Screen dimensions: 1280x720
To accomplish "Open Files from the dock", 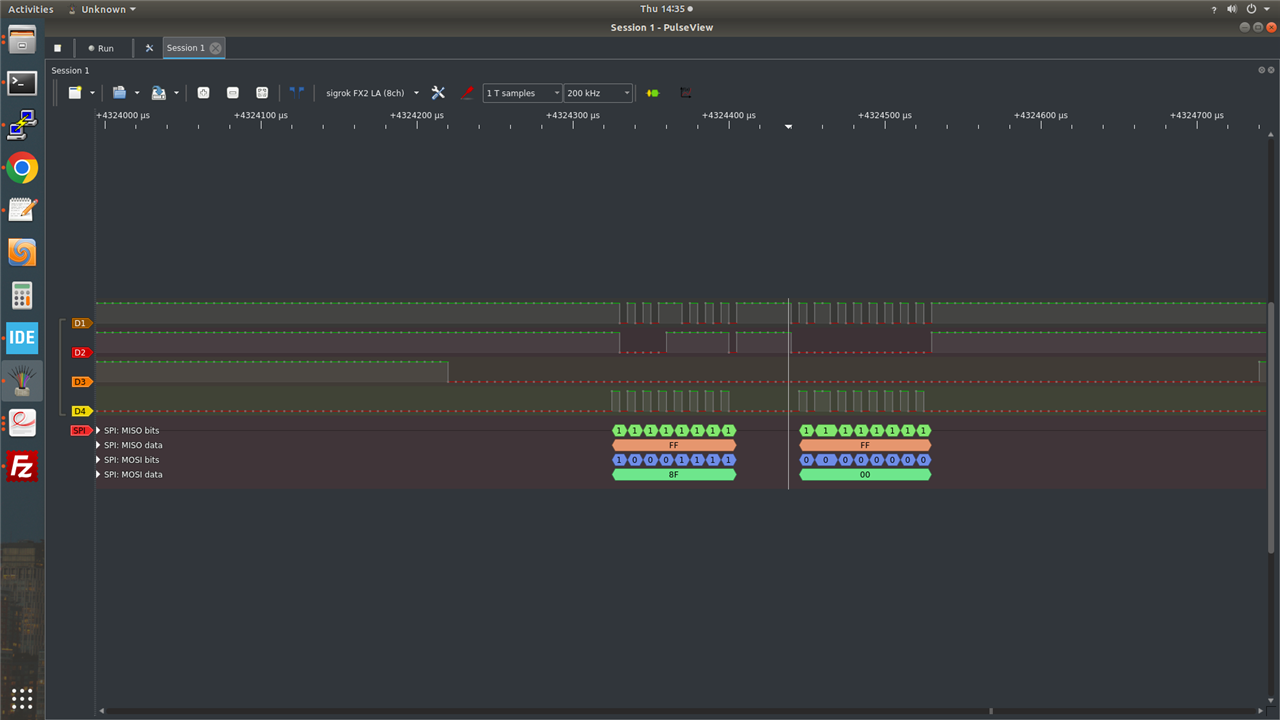I will point(22,41).
